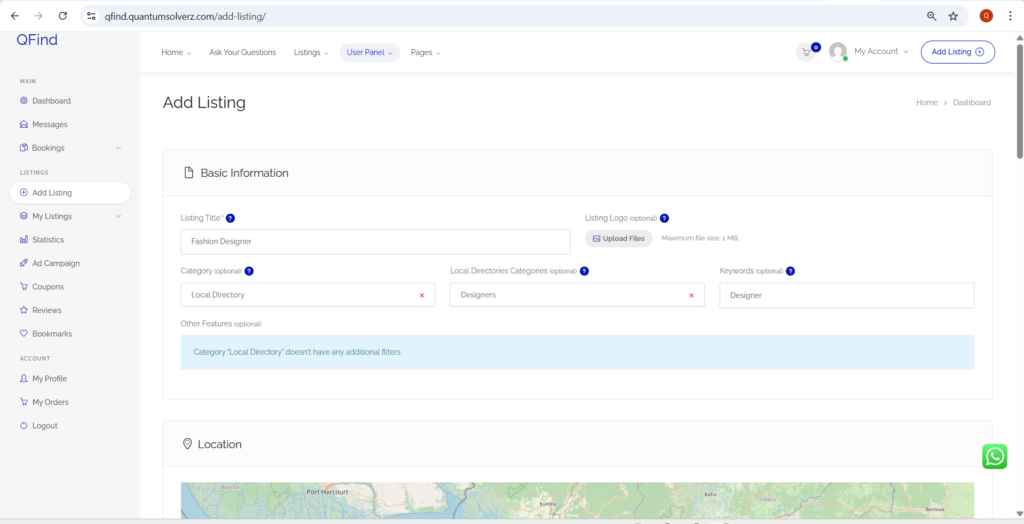
Task: Click the Add Listing header button
Action: 957,52
